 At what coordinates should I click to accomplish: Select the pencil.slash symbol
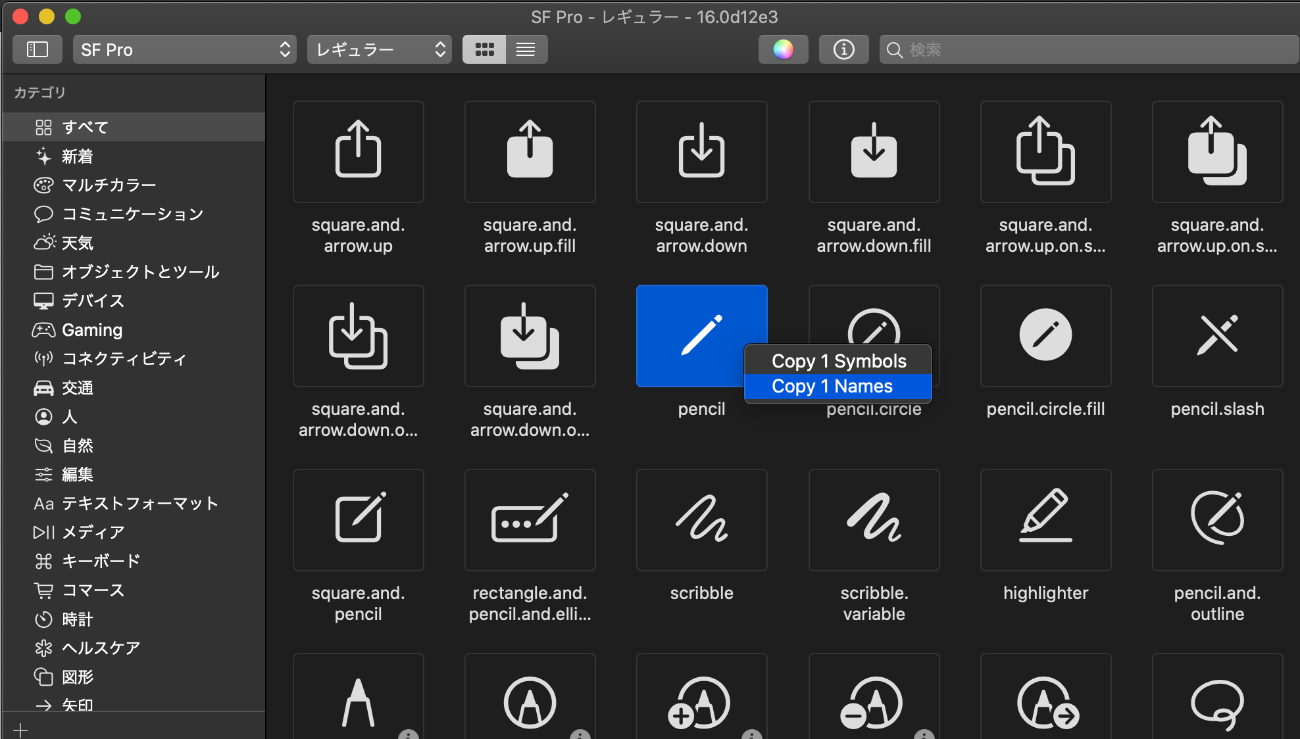[x=1218, y=336]
